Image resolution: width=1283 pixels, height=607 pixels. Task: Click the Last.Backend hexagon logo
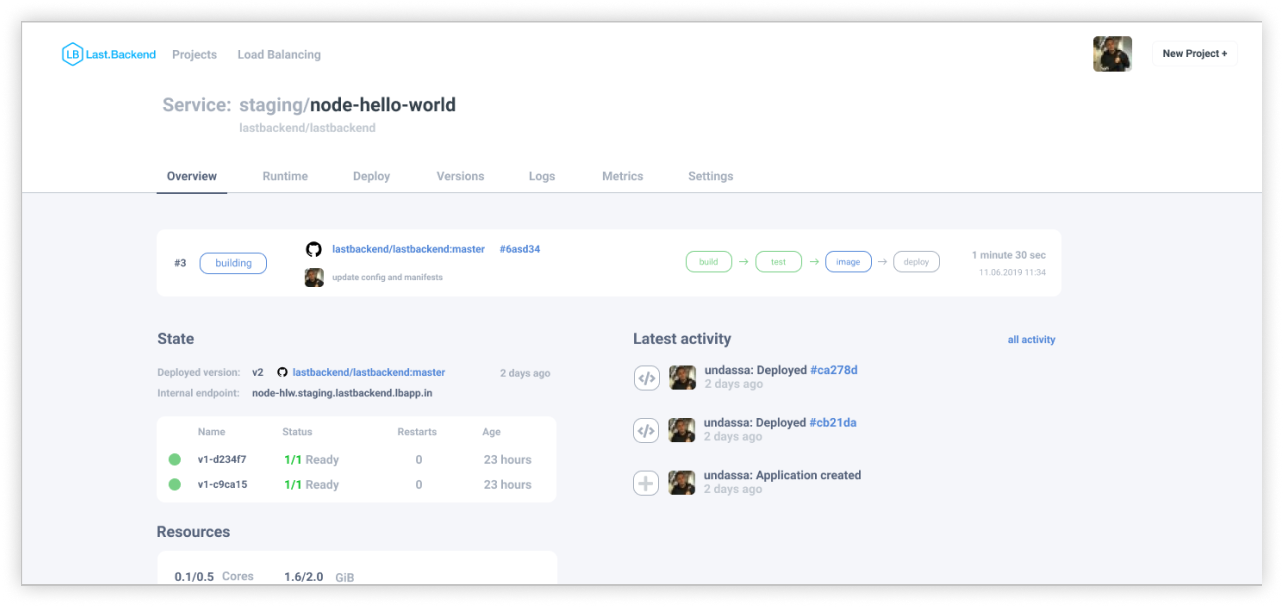pos(72,55)
